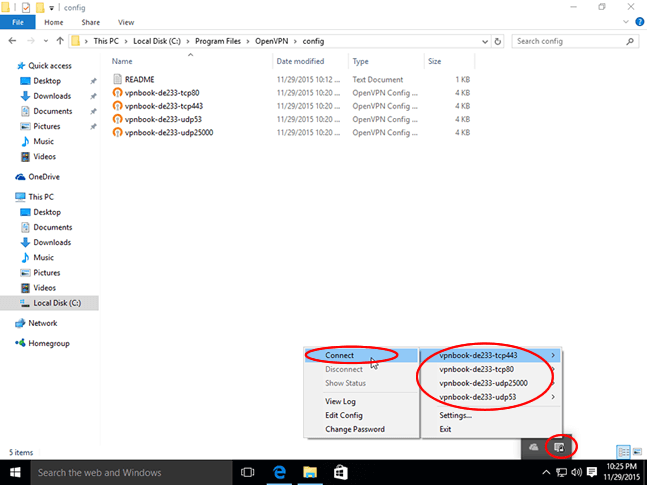Open File Explorer from the taskbar
647x485 pixels.
(310, 472)
